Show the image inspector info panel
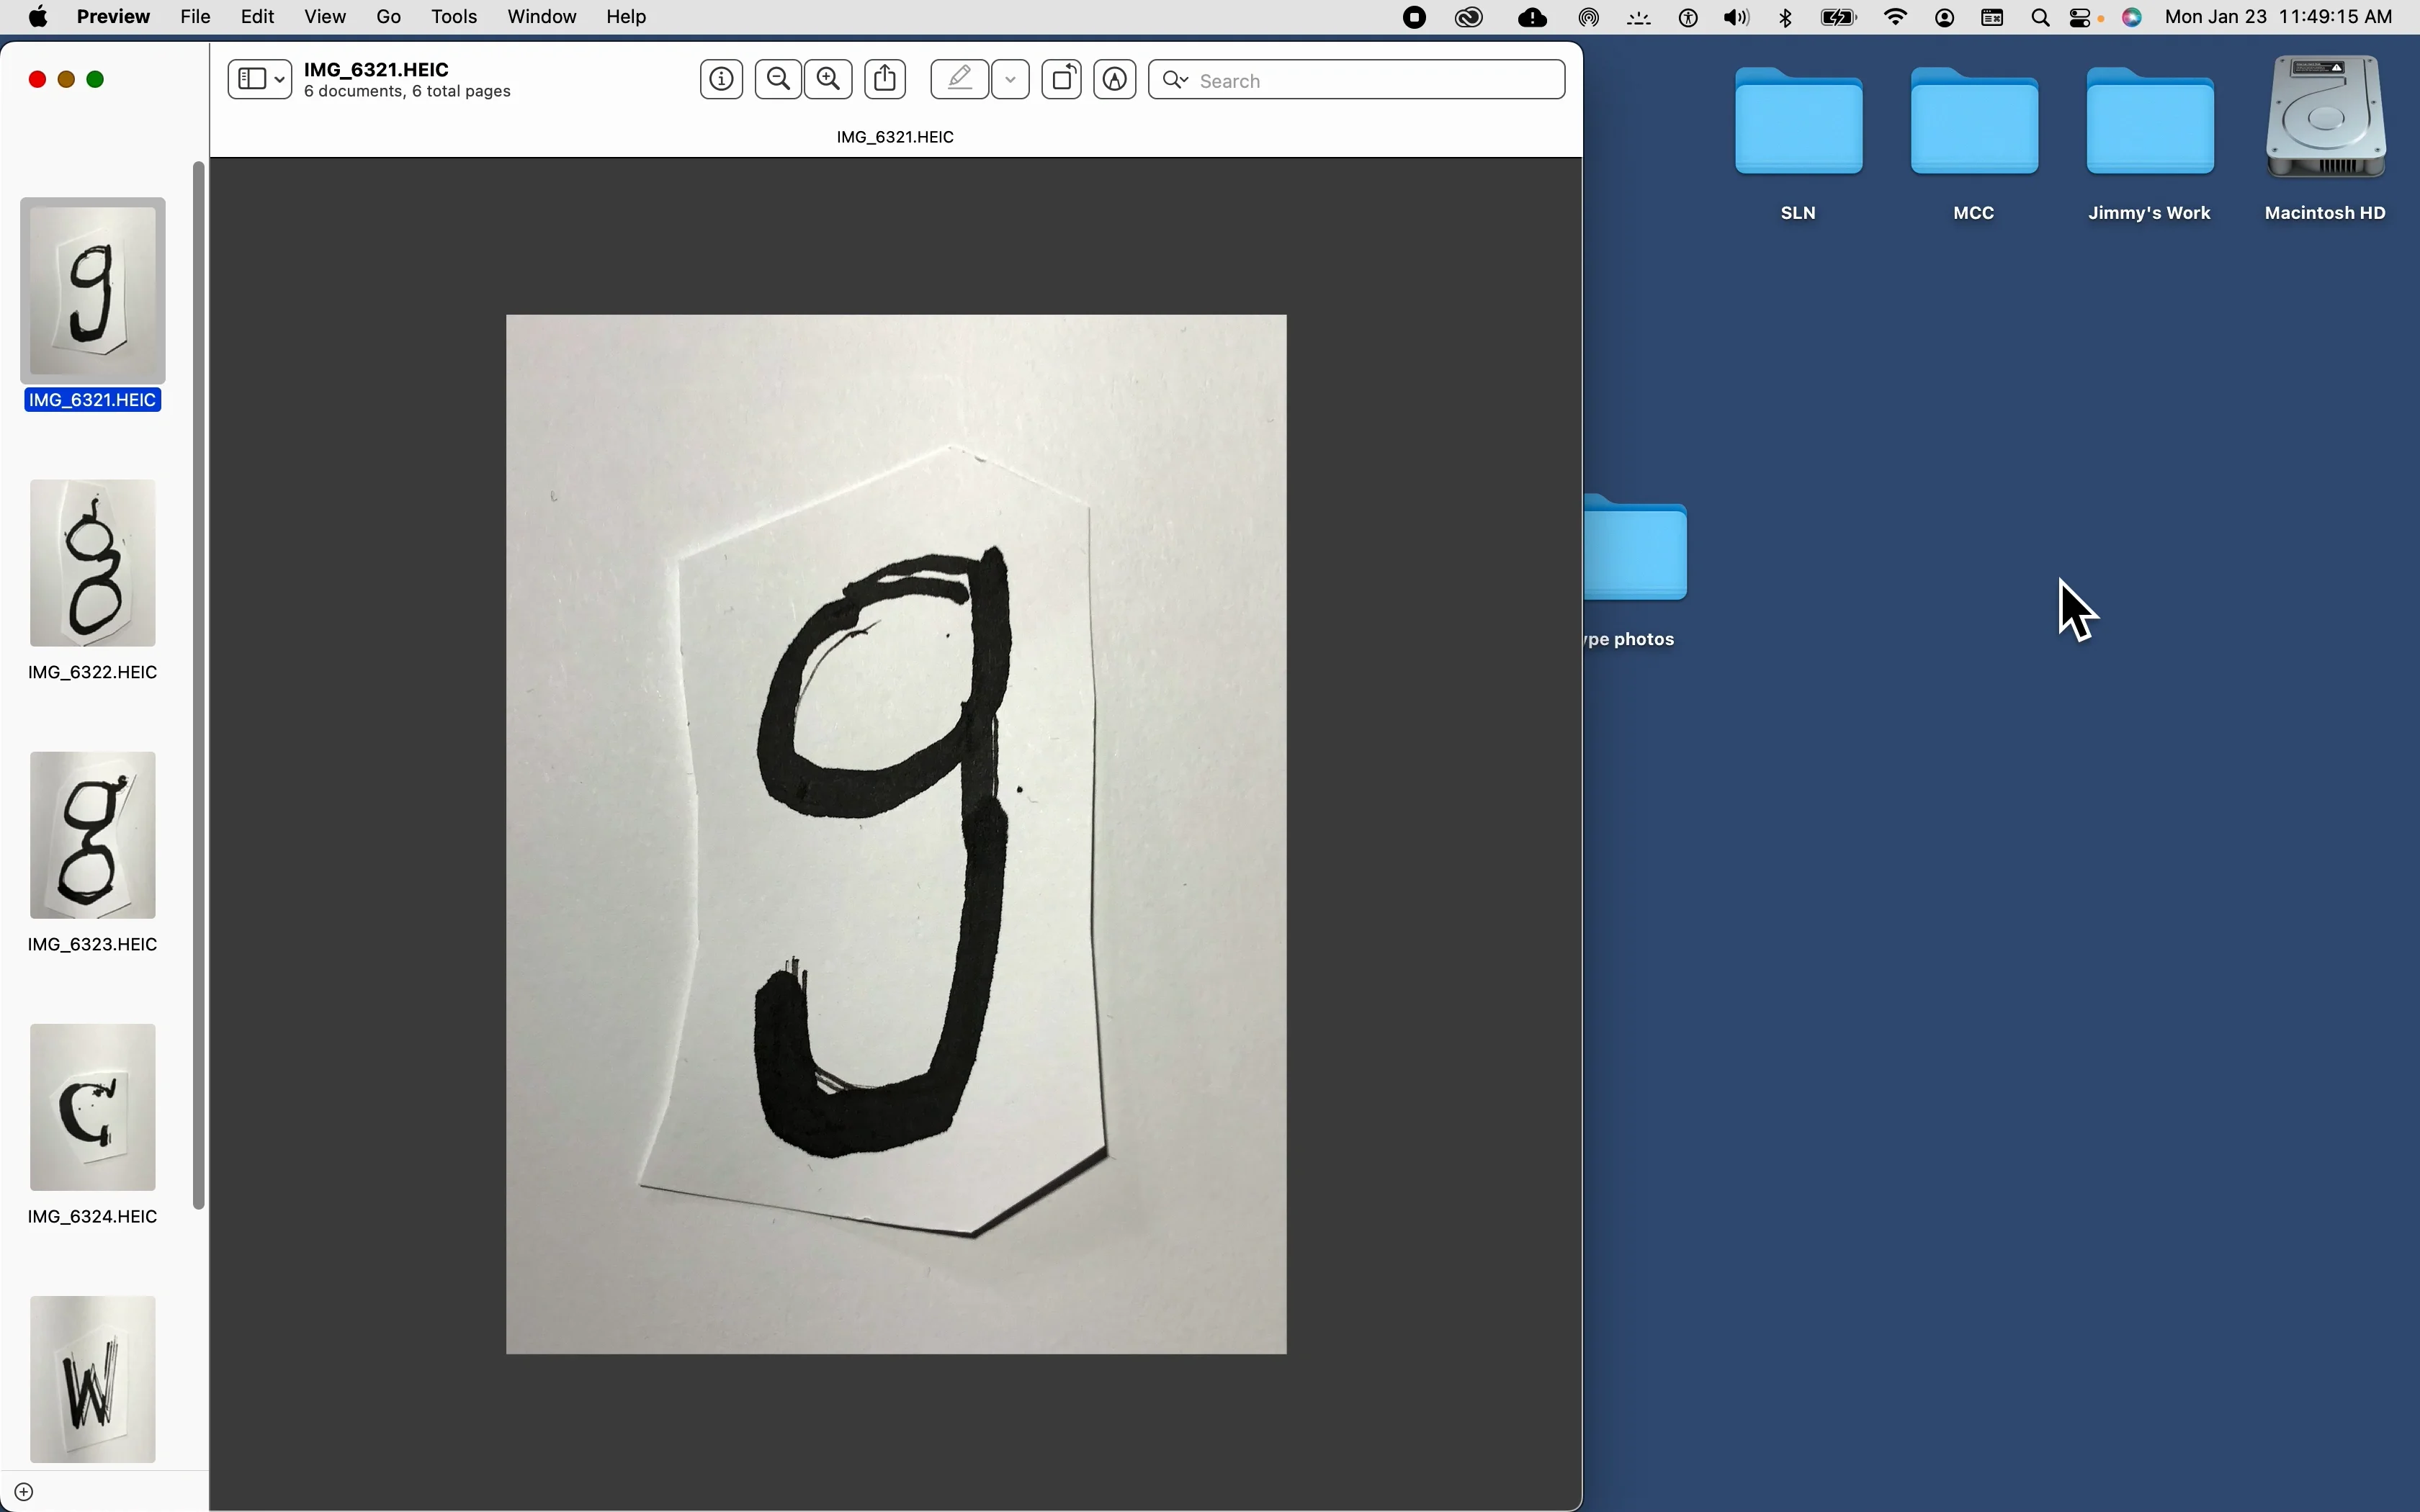 [721, 79]
